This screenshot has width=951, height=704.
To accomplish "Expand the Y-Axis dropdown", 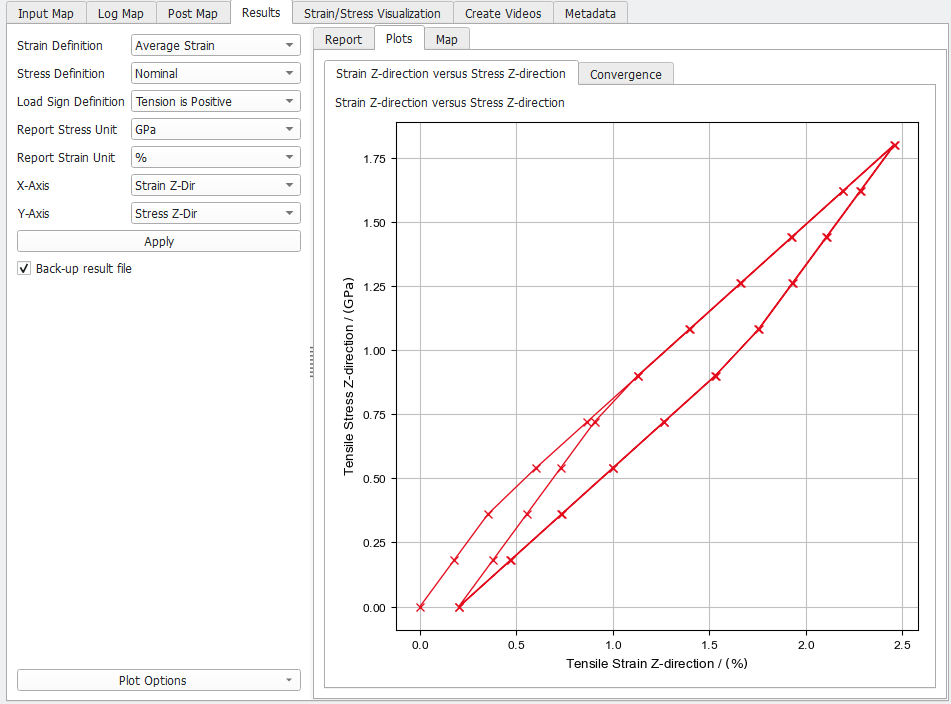I will tap(216, 213).
